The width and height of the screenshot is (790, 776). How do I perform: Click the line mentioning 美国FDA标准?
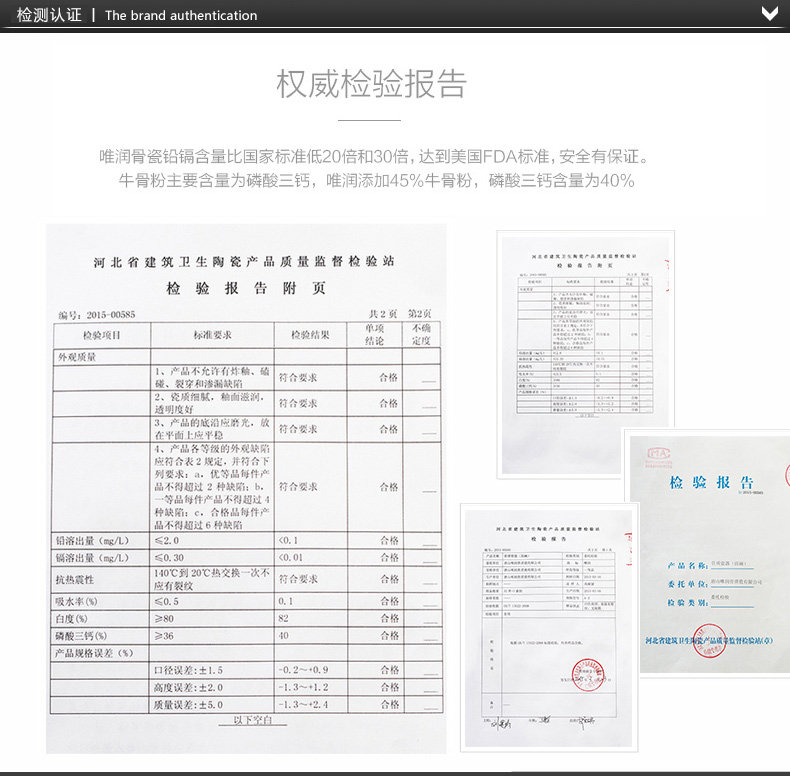tap(373, 157)
